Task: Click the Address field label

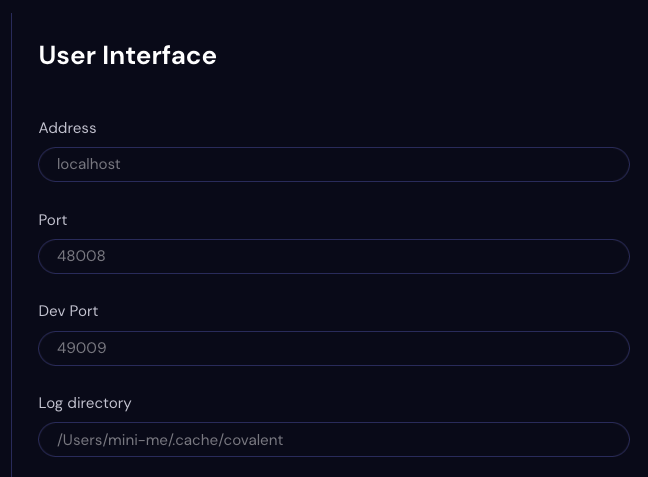Action: [67, 128]
